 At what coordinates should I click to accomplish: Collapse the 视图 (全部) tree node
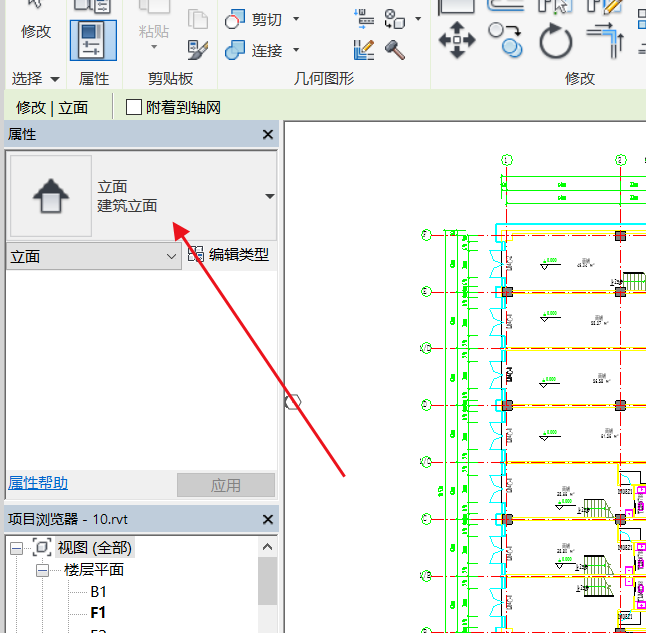[17, 548]
